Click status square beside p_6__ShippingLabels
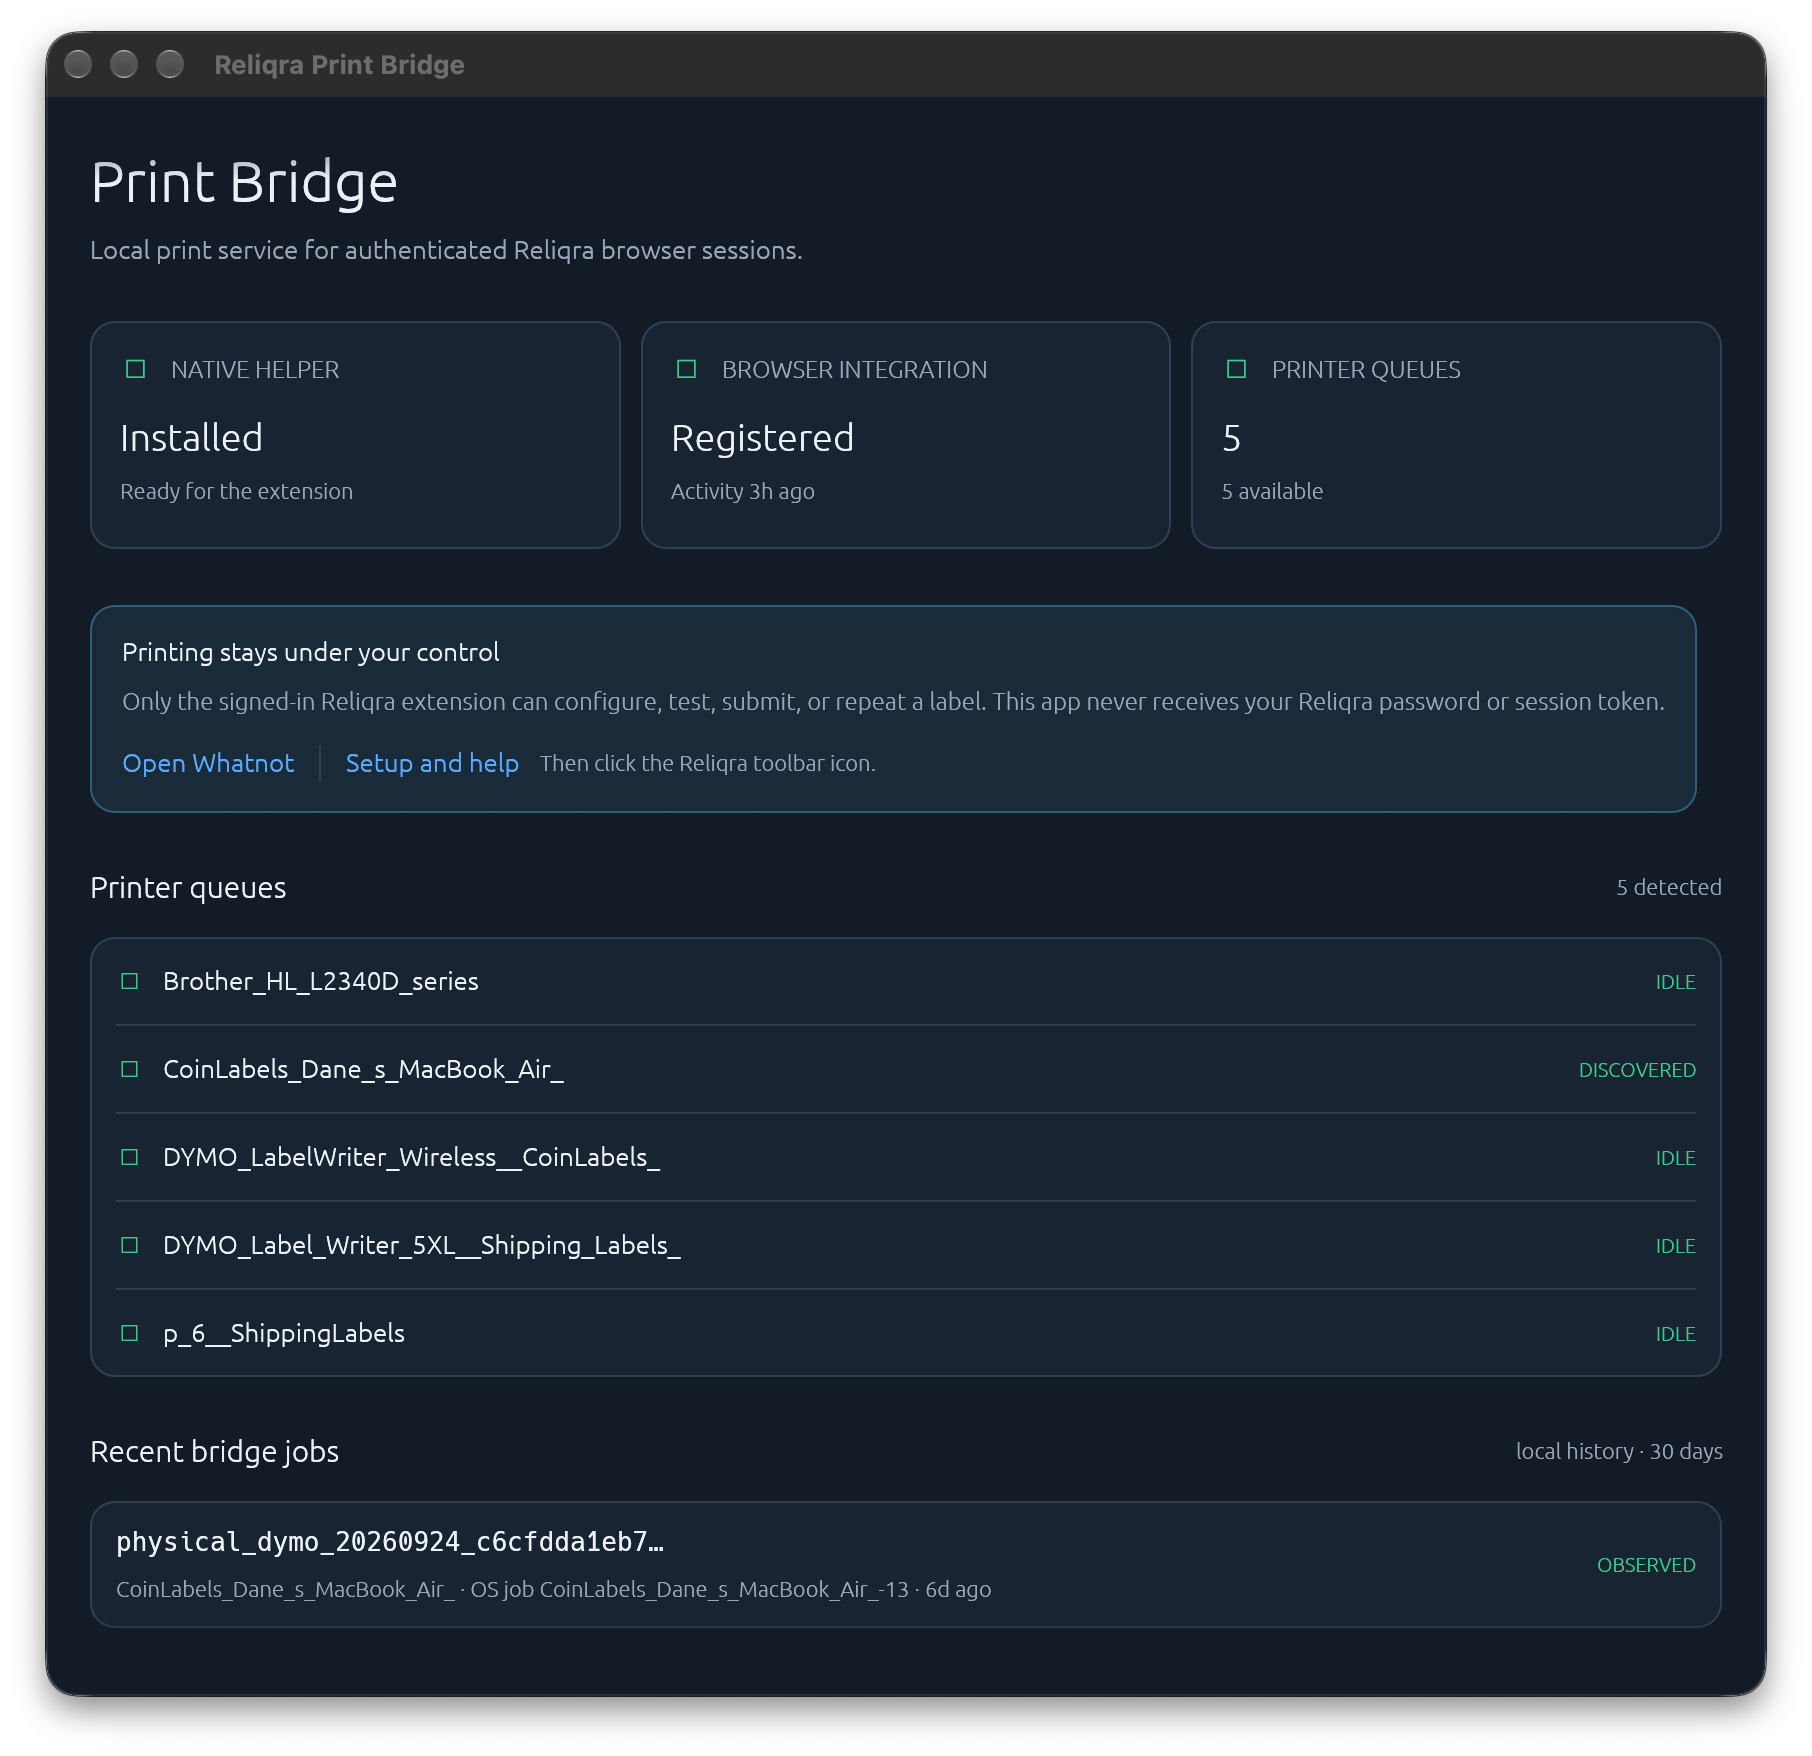The image size is (1812, 1756). click(129, 1333)
